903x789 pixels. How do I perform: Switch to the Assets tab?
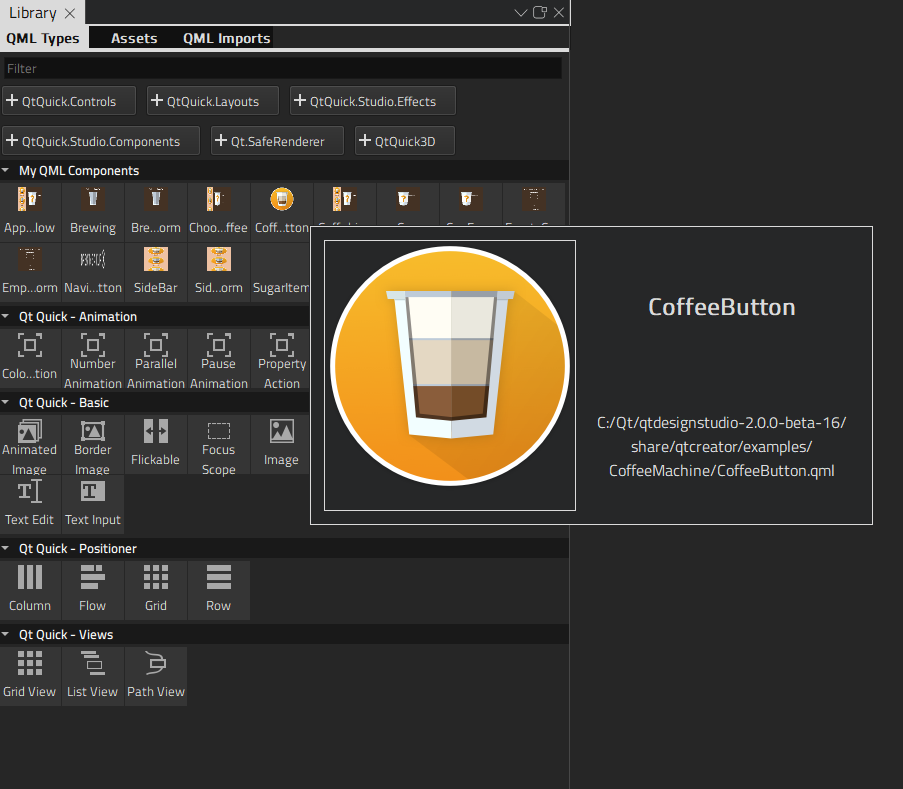[133, 38]
